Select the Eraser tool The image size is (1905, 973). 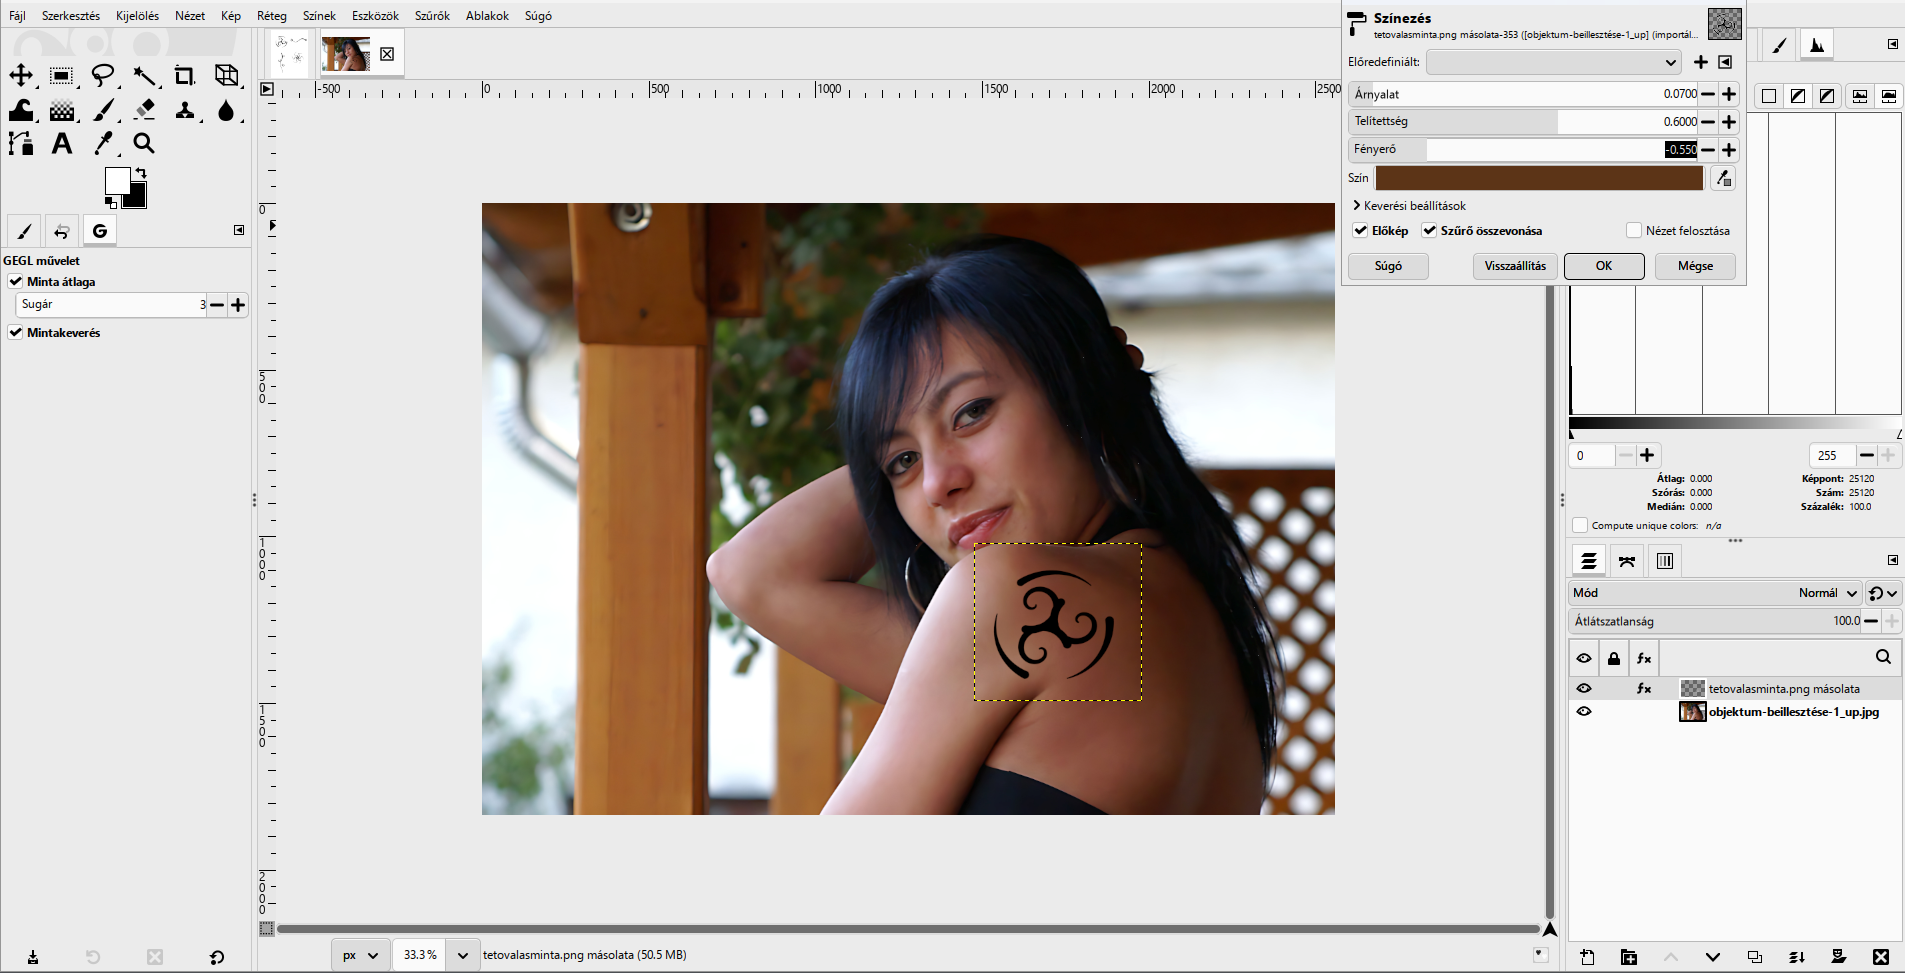click(x=145, y=110)
